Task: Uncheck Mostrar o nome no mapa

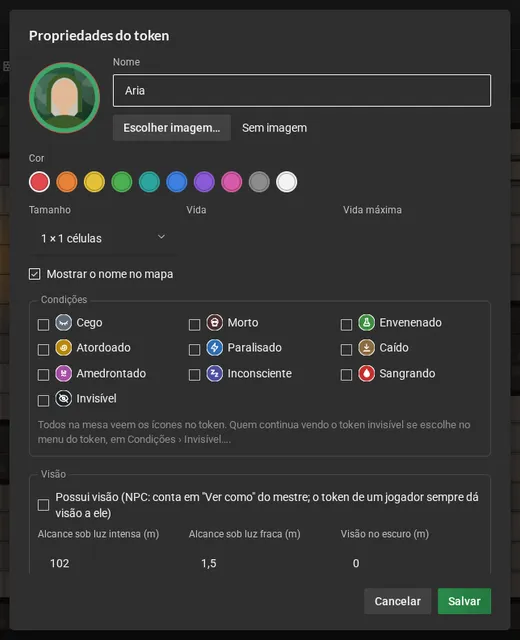Action: (35, 274)
